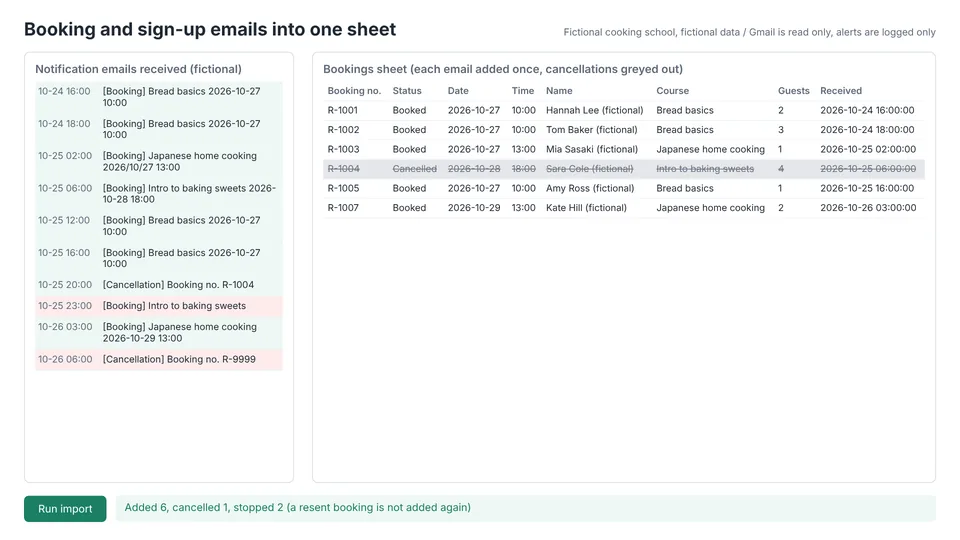Select the 10-25 16:00 Bread basics email
This screenshot has width=960, height=540.
(x=159, y=258)
